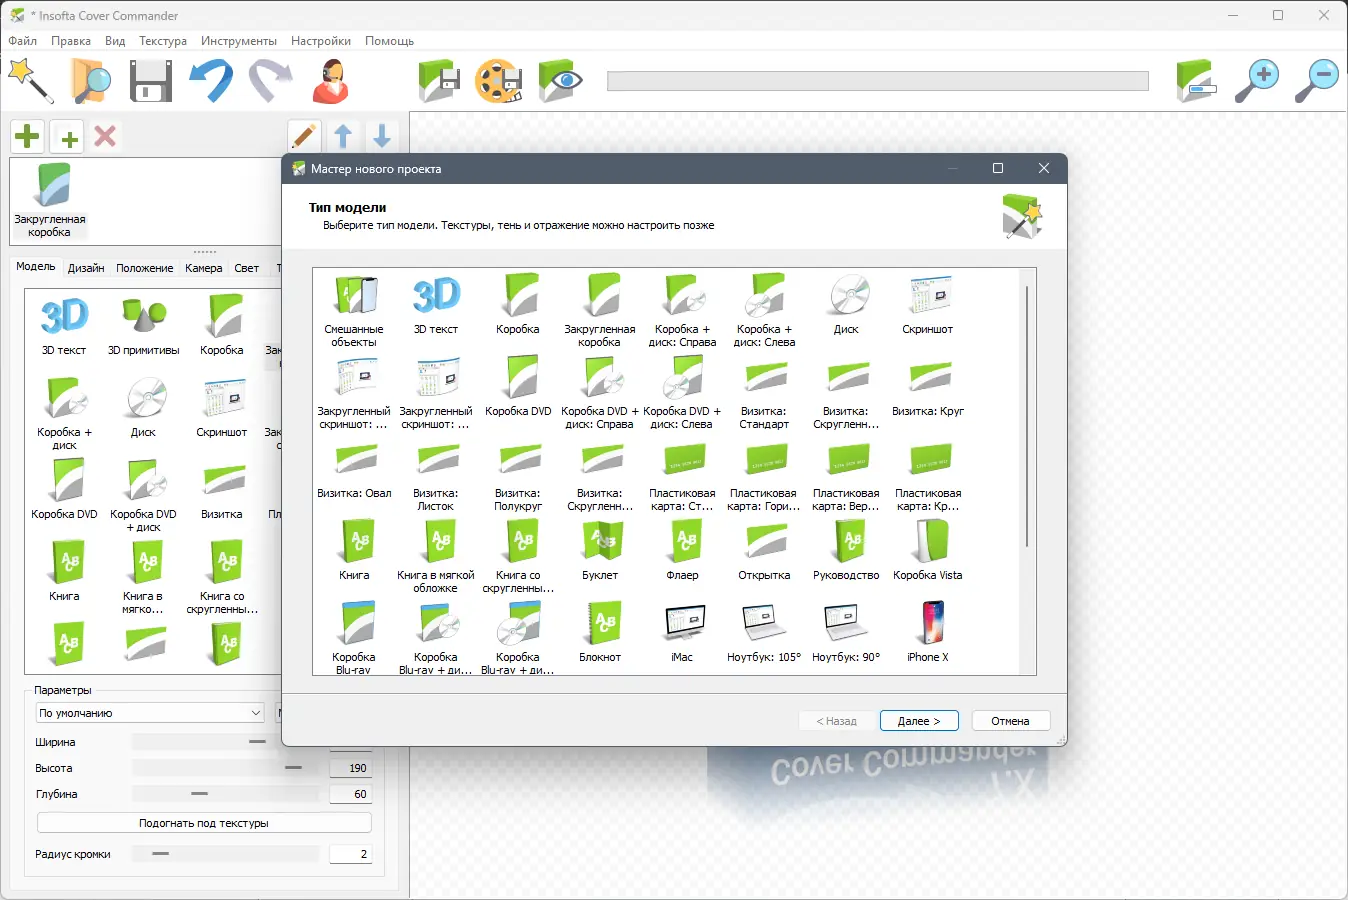Viewport: 1348px width, 900px height.
Task: Add object with large green plus
Action: 28,136
